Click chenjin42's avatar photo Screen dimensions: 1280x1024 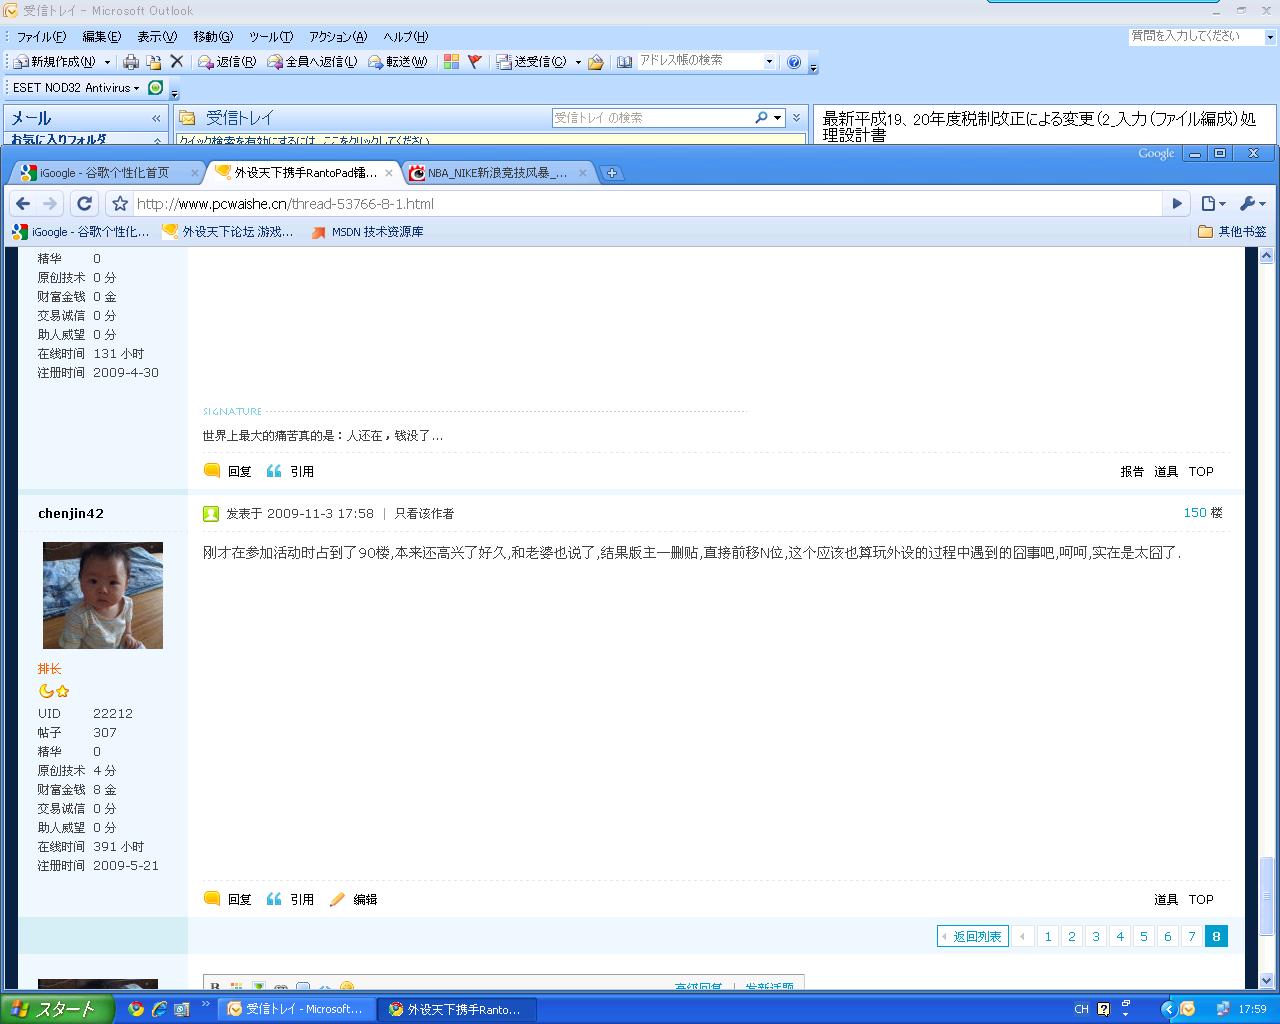(x=103, y=596)
